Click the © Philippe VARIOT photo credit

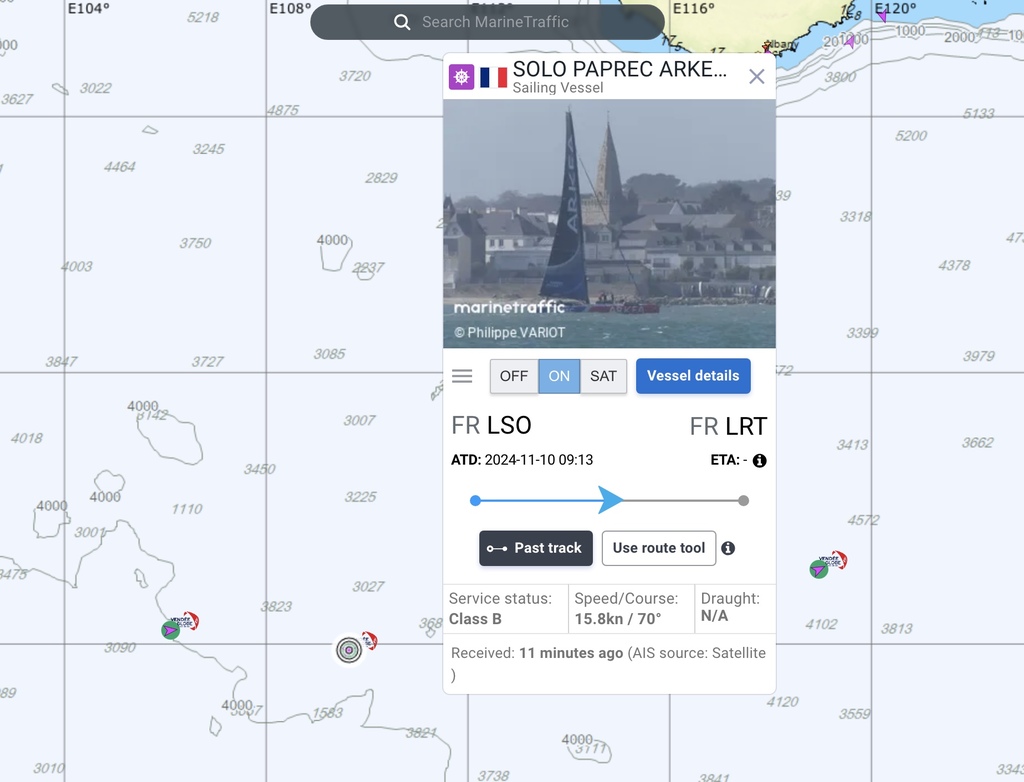tap(510, 333)
